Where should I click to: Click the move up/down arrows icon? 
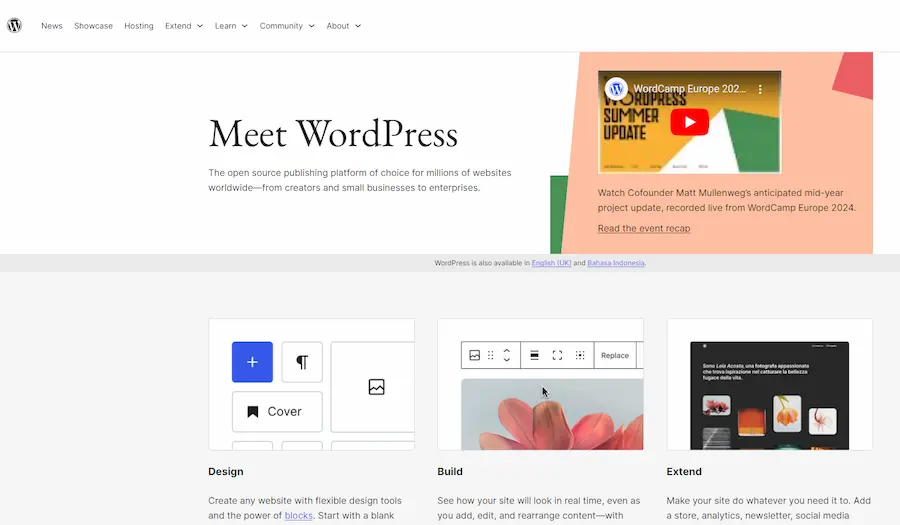[507, 355]
